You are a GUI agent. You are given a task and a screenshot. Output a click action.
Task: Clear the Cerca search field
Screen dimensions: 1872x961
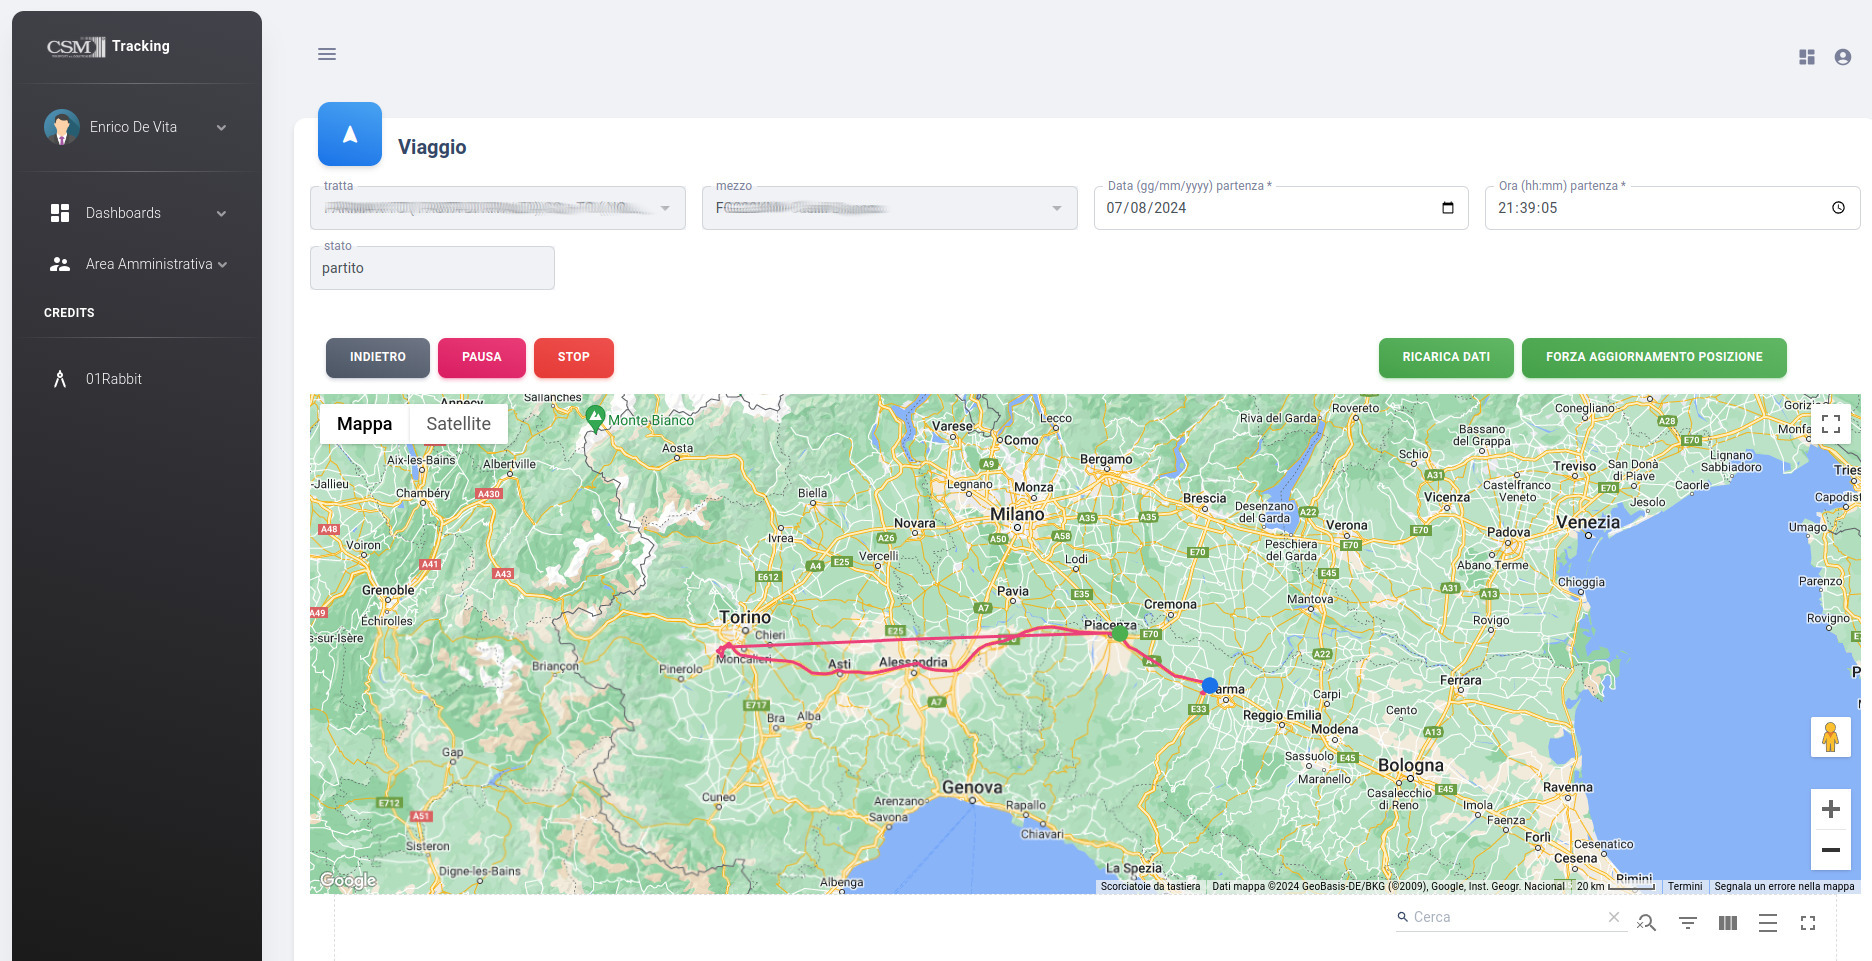pos(1613,917)
